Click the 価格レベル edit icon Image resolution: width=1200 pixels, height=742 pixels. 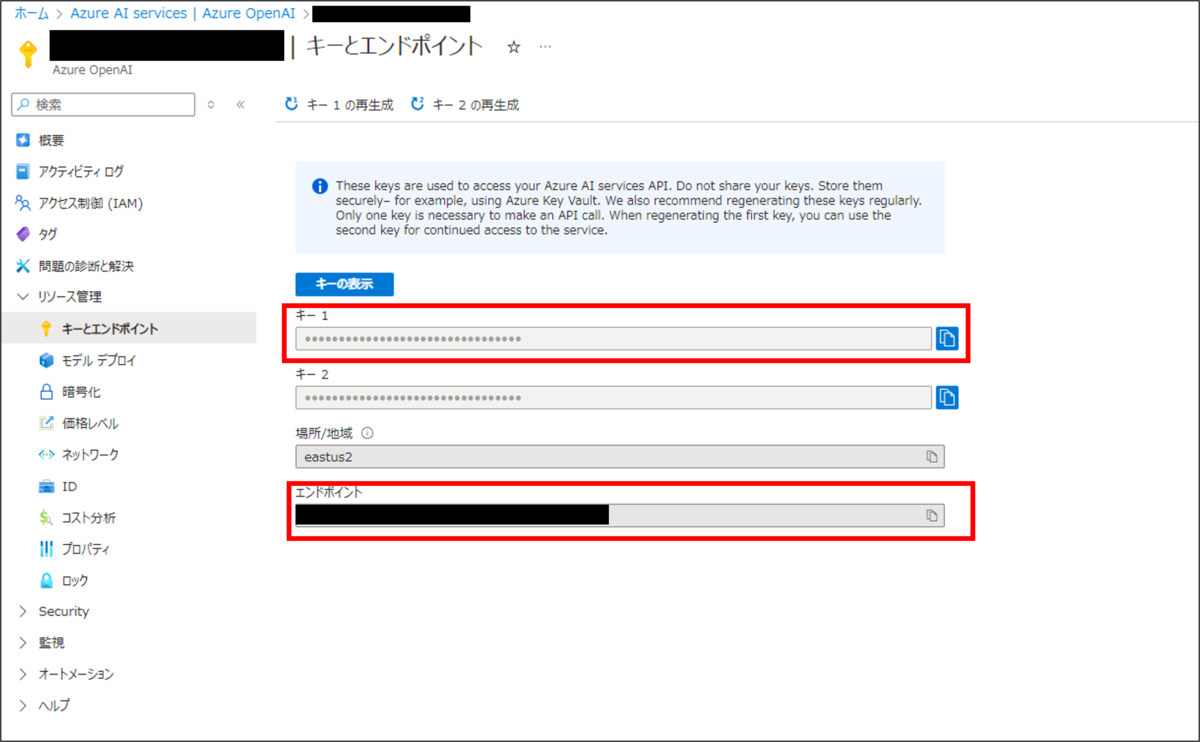(x=46, y=423)
